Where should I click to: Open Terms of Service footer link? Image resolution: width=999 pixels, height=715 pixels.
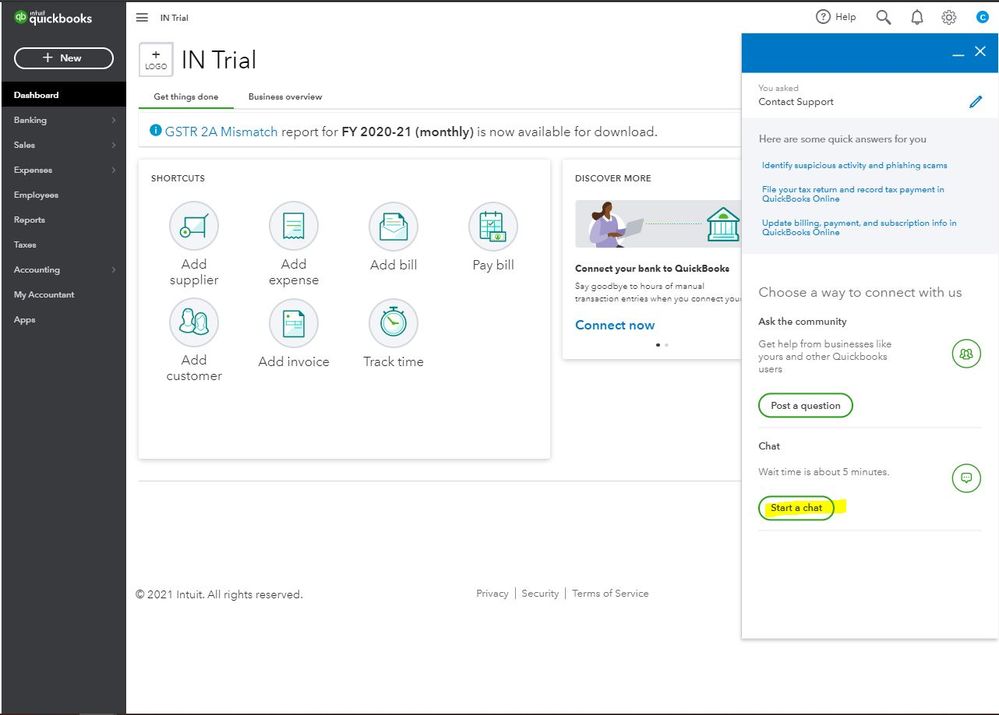tap(610, 593)
